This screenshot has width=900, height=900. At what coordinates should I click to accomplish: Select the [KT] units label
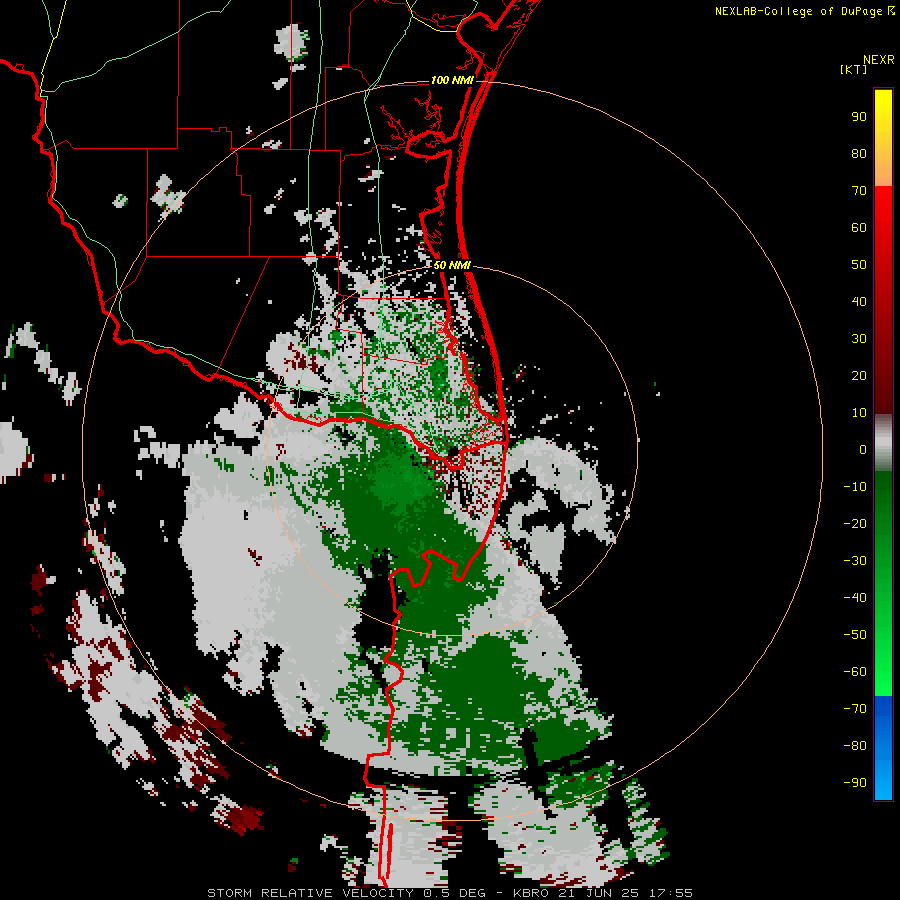(x=854, y=69)
